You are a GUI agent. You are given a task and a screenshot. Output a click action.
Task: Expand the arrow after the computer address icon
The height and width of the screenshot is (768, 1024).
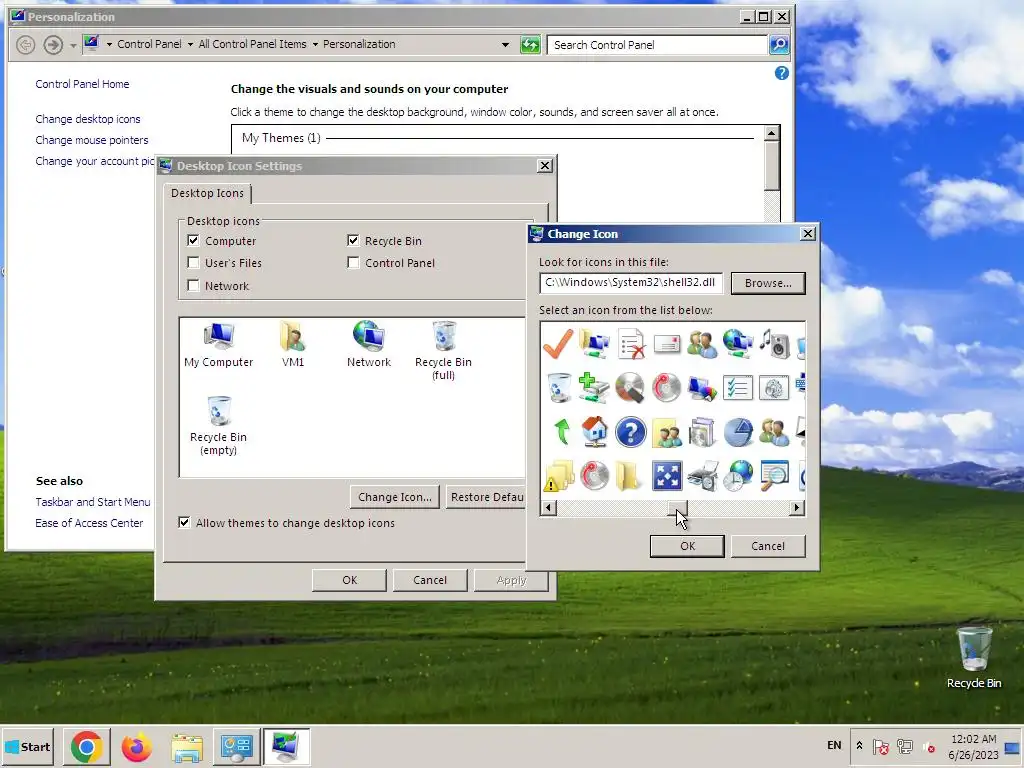click(x=108, y=44)
